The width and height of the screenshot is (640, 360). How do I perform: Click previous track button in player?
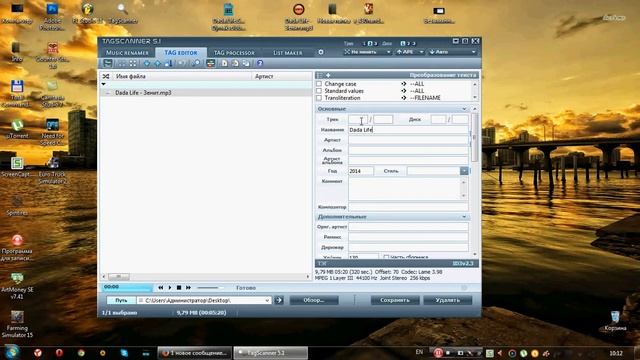click(x=160, y=288)
